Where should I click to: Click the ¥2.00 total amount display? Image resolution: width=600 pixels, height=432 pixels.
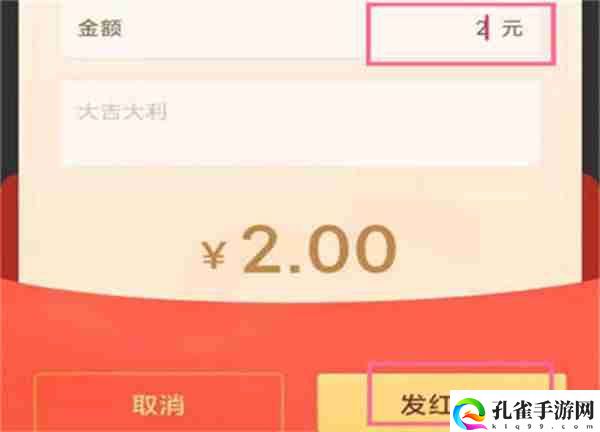click(x=299, y=249)
